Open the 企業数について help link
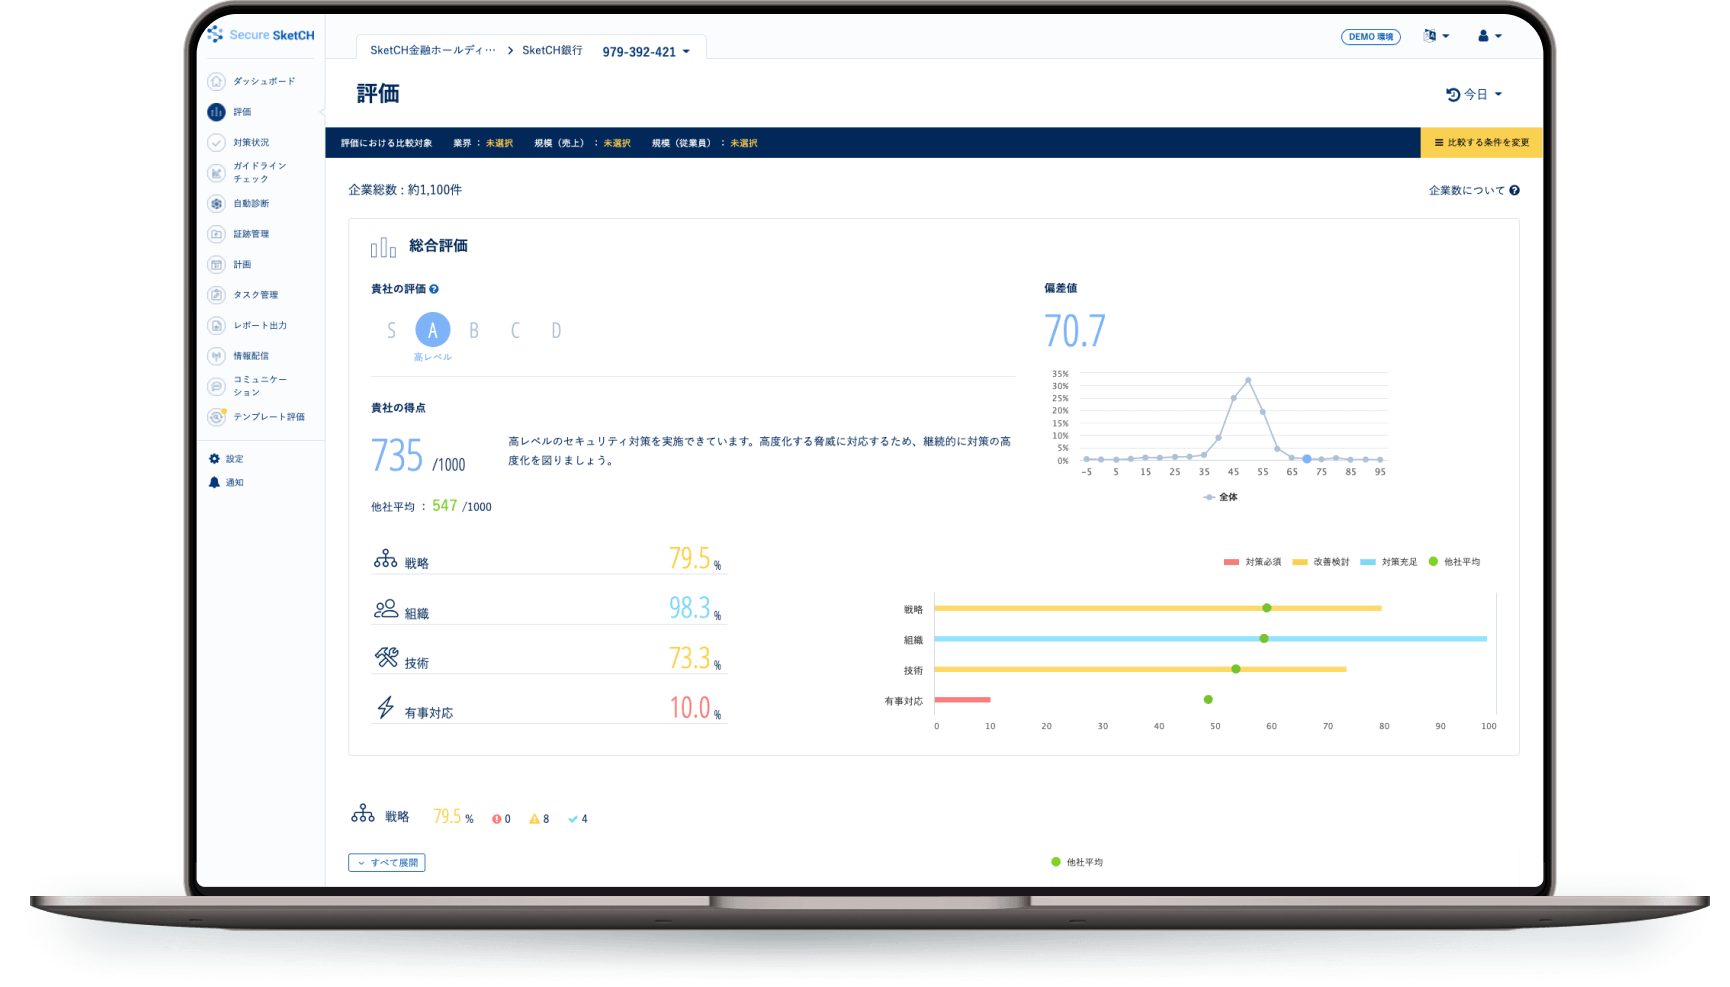 (x=1474, y=190)
